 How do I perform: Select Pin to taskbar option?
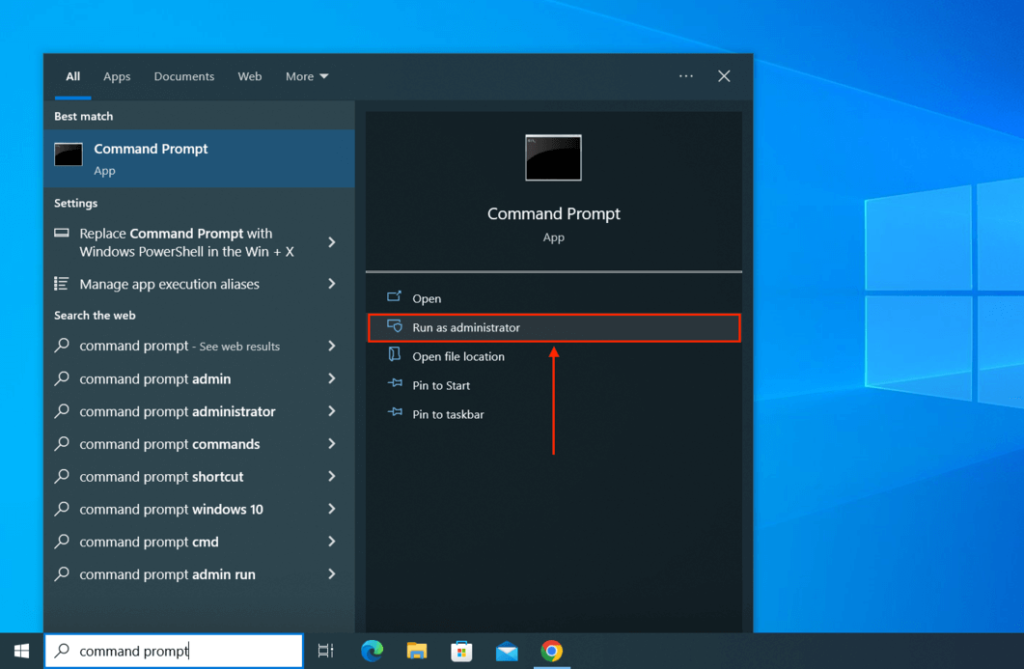pos(448,414)
